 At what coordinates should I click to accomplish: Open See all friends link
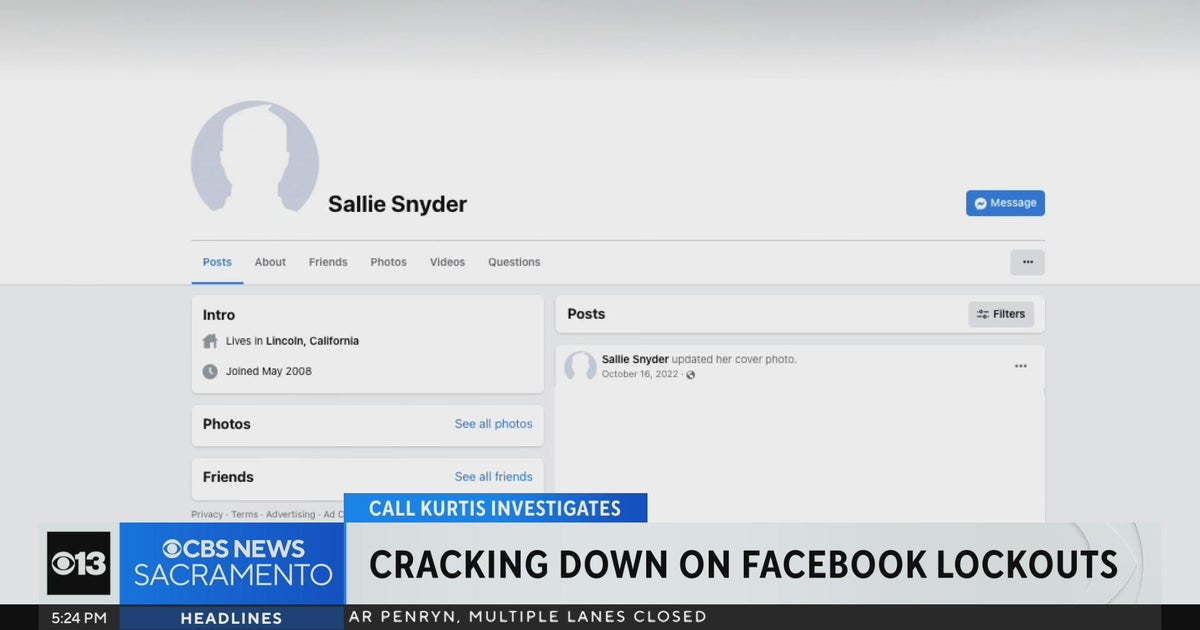pyautogui.click(x=493, y=476)
